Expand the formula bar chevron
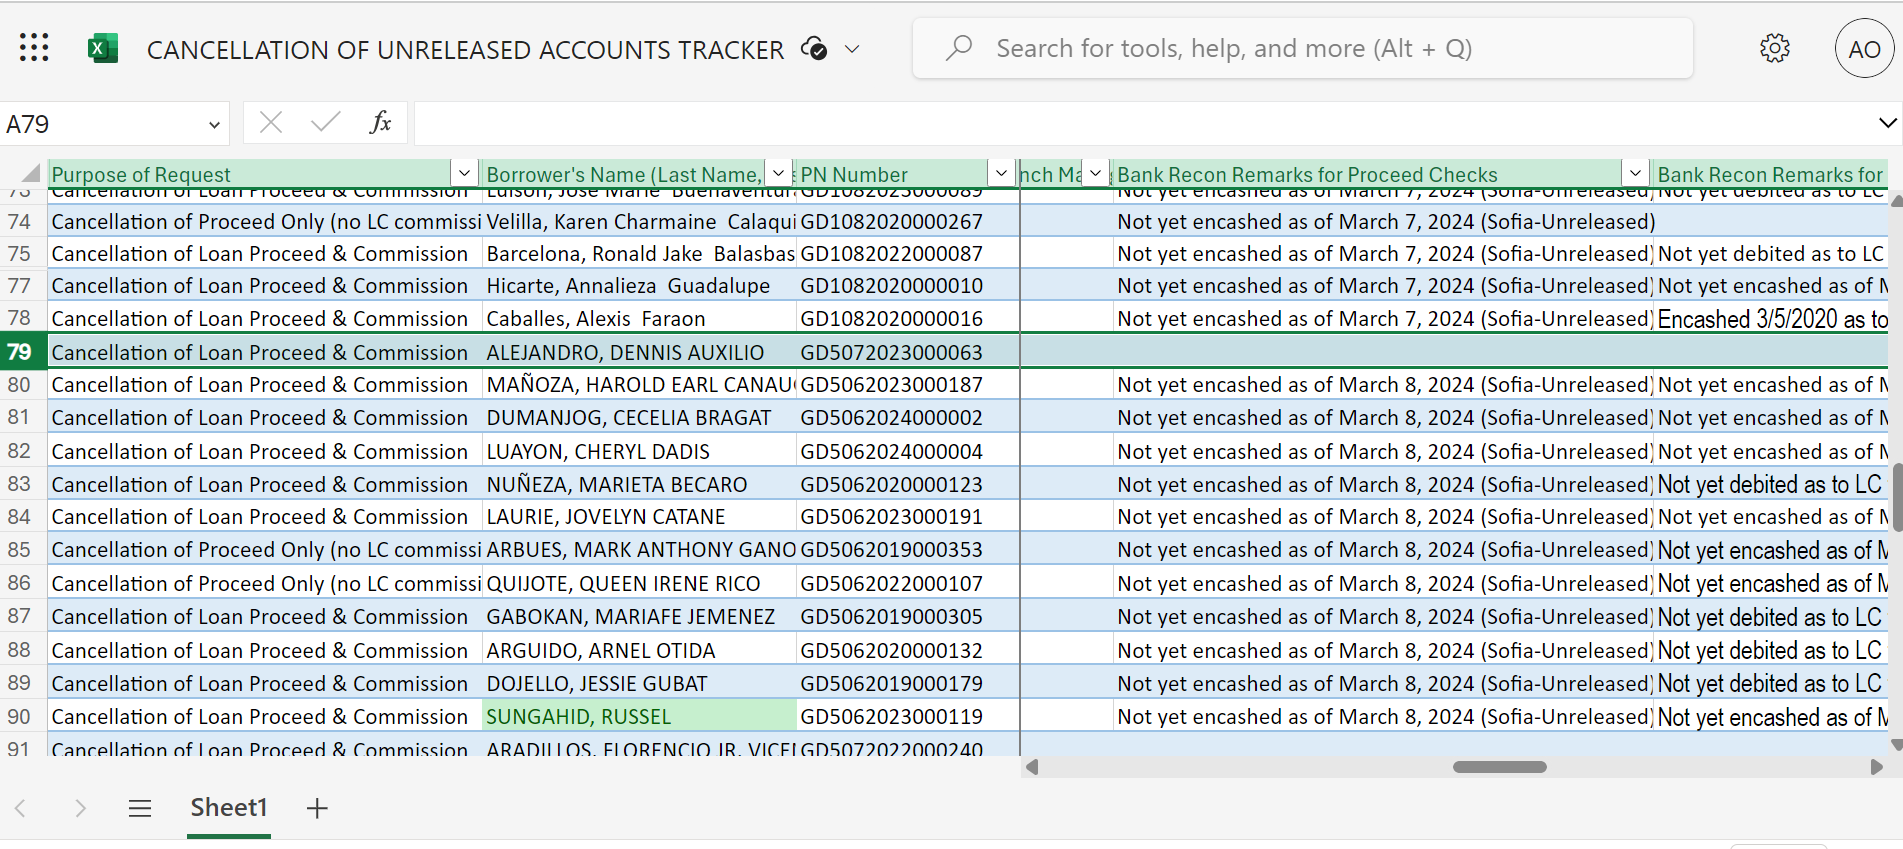The height and width of the screenshot is (849, 1903). click(1887, 123)
